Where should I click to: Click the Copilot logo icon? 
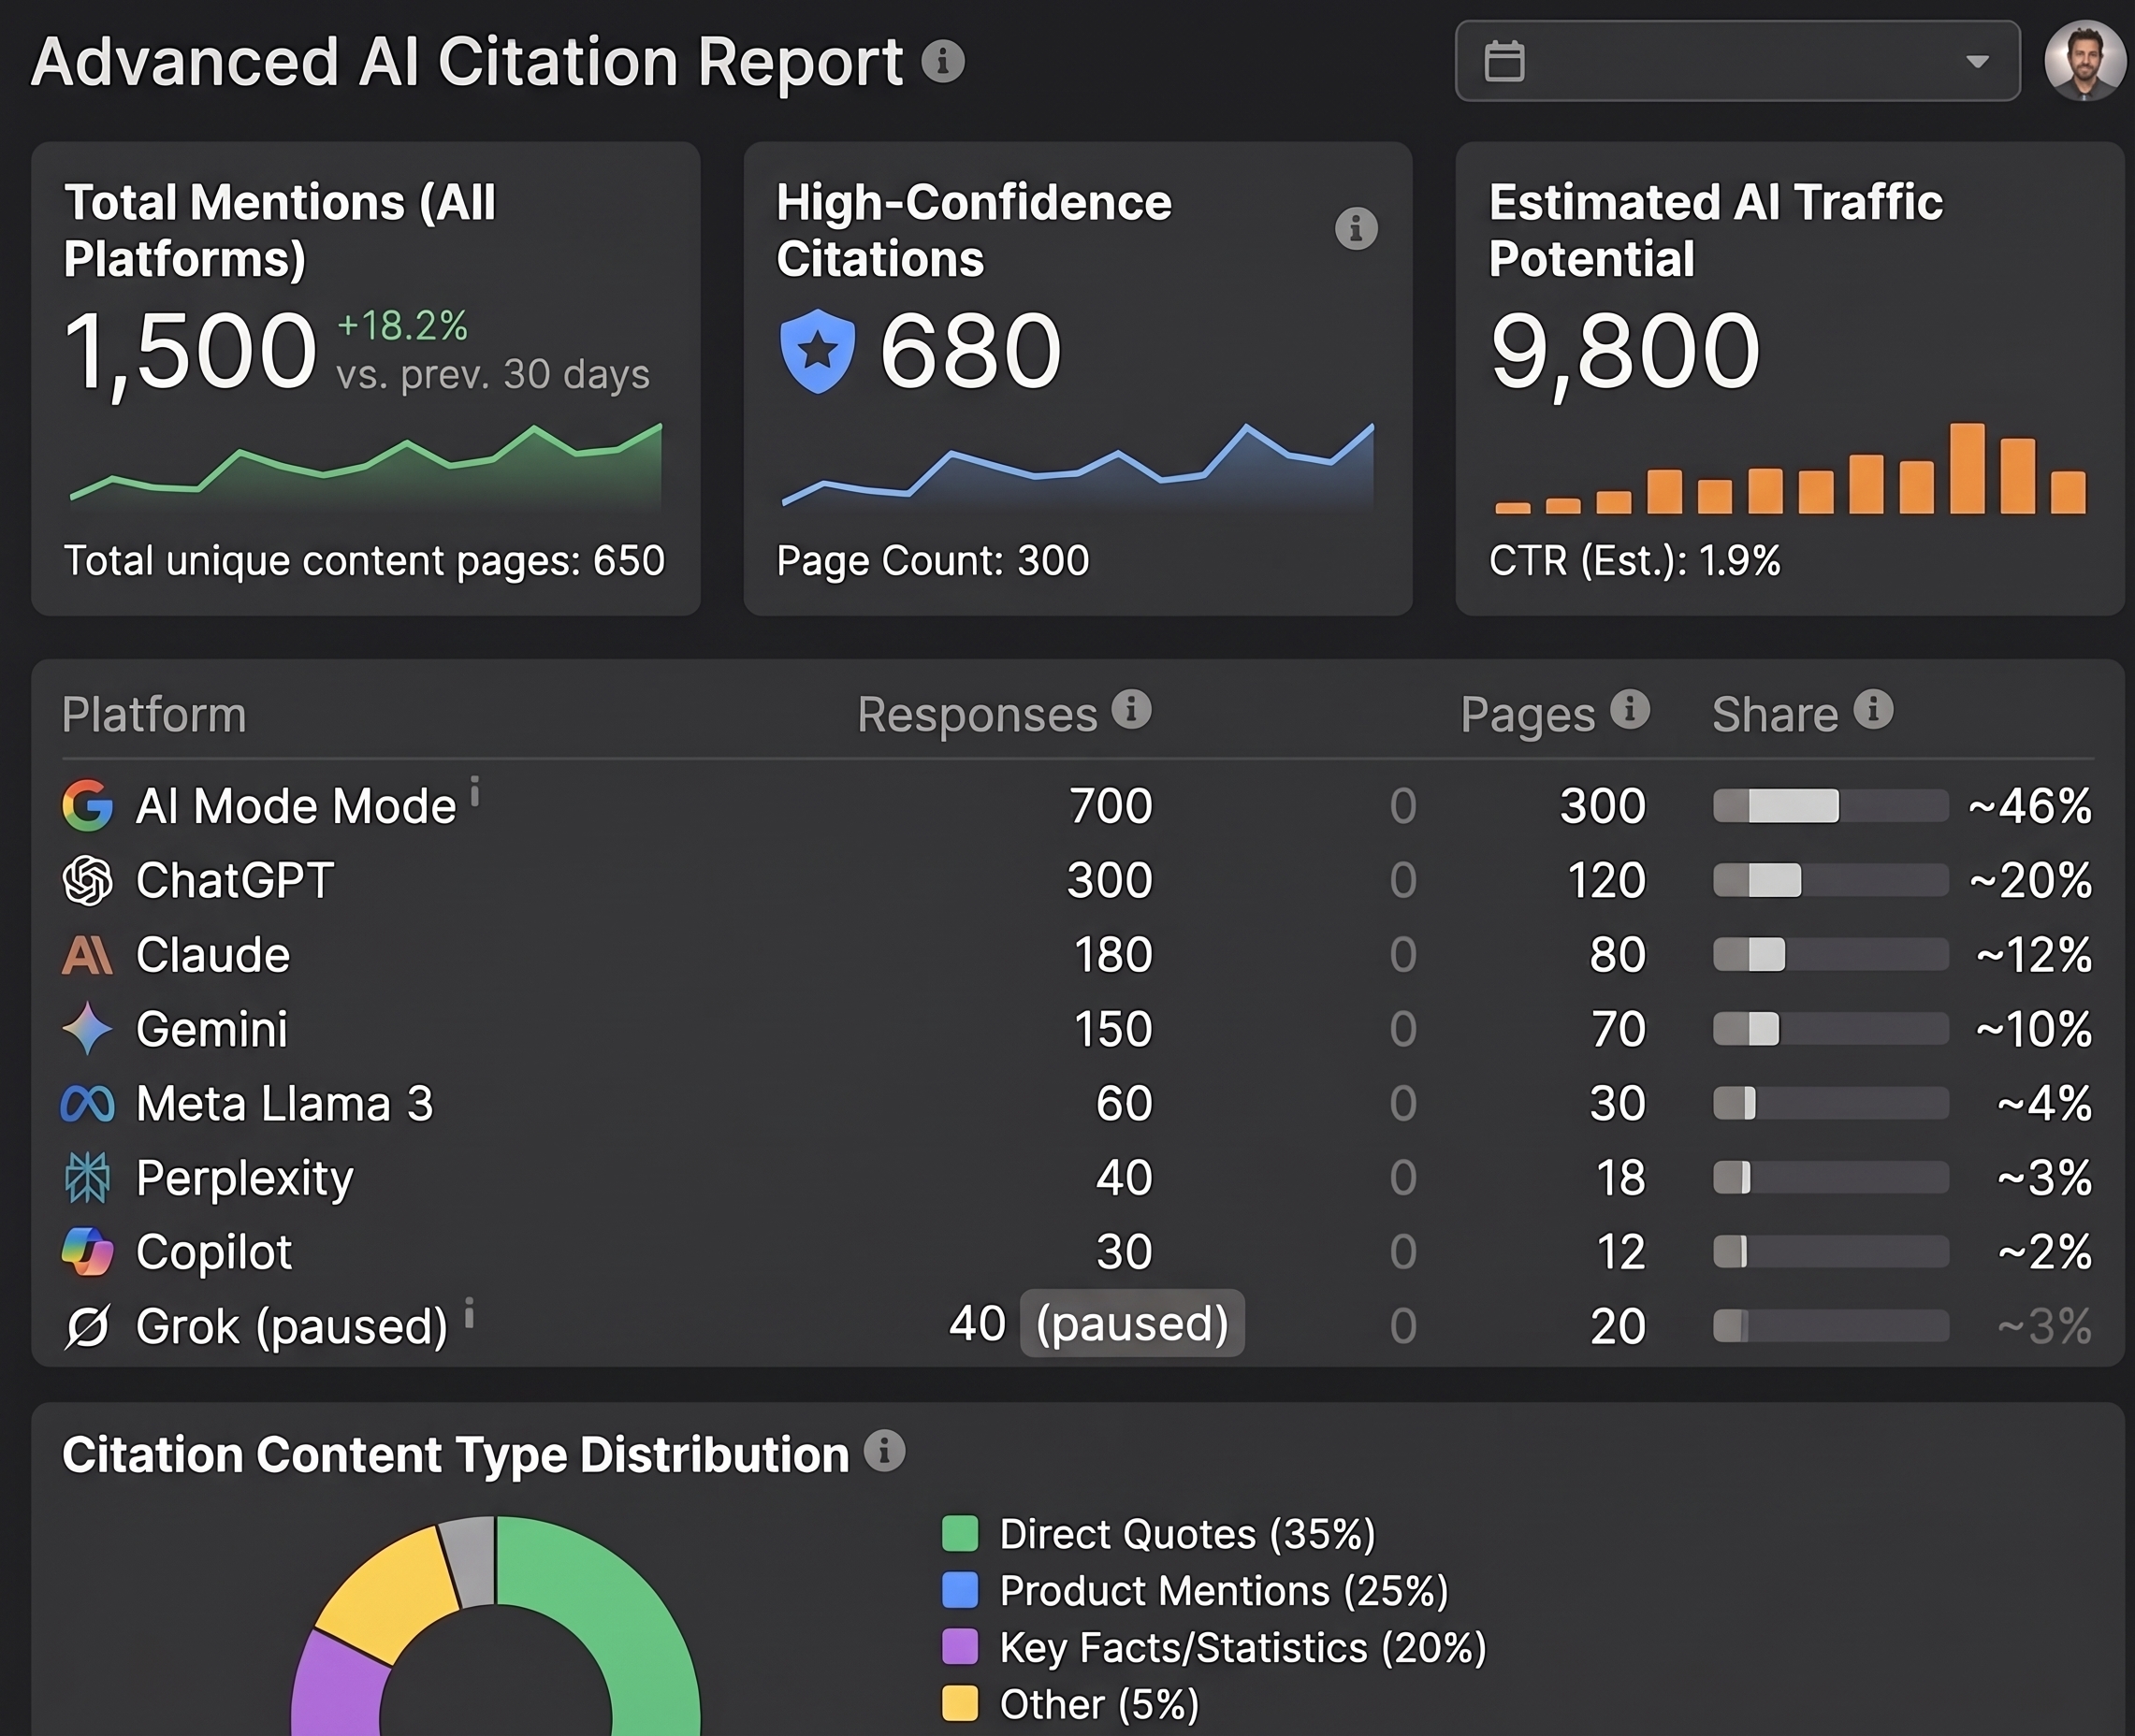(x=87, y=1252)
